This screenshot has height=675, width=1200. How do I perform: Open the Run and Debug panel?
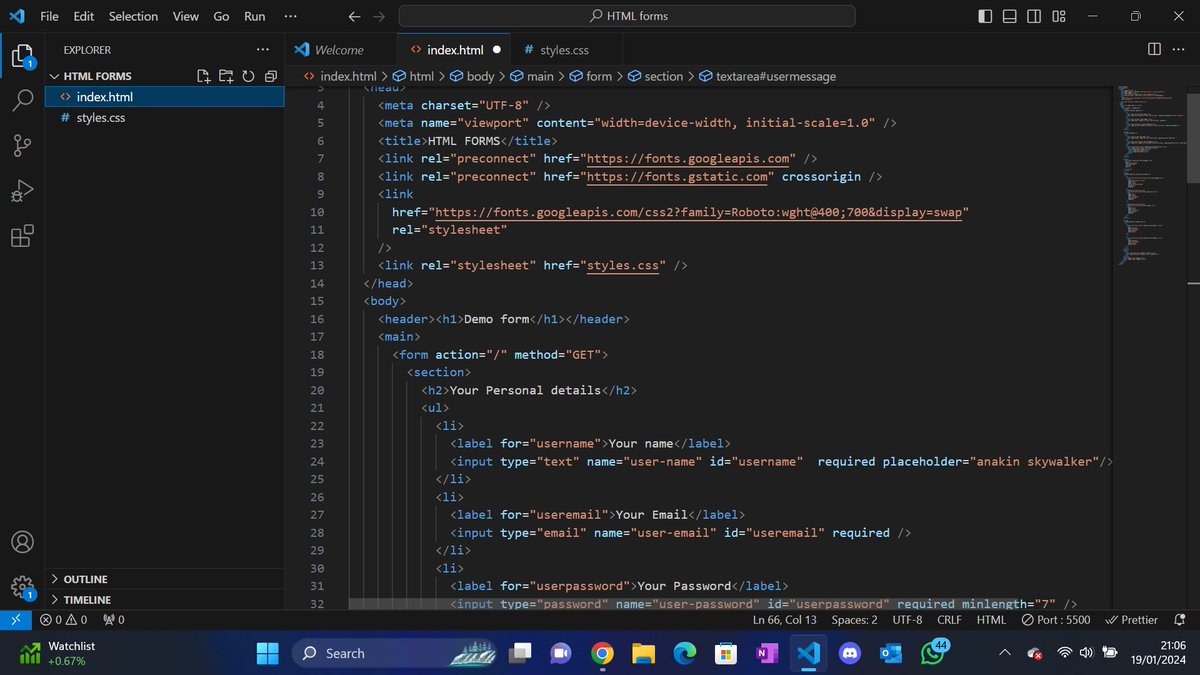(22, 190)
